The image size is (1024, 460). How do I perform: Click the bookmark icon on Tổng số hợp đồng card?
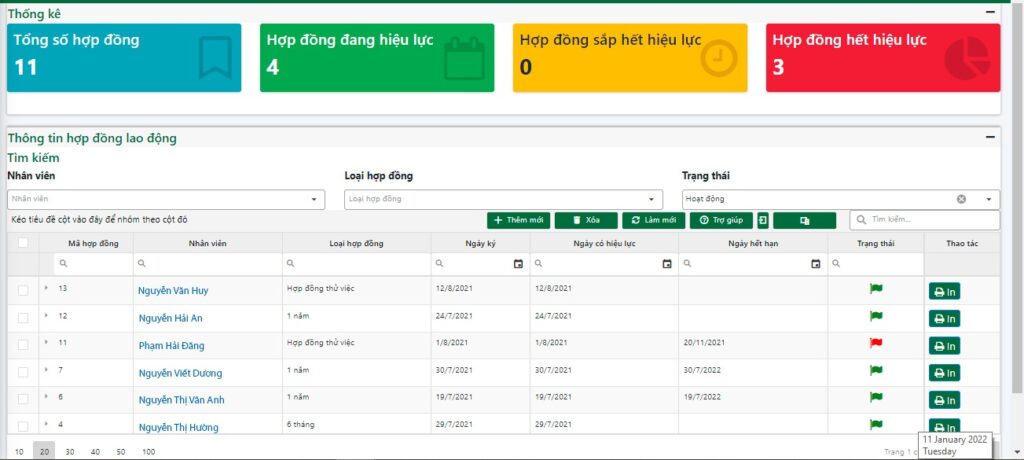(x=216, y=58)
